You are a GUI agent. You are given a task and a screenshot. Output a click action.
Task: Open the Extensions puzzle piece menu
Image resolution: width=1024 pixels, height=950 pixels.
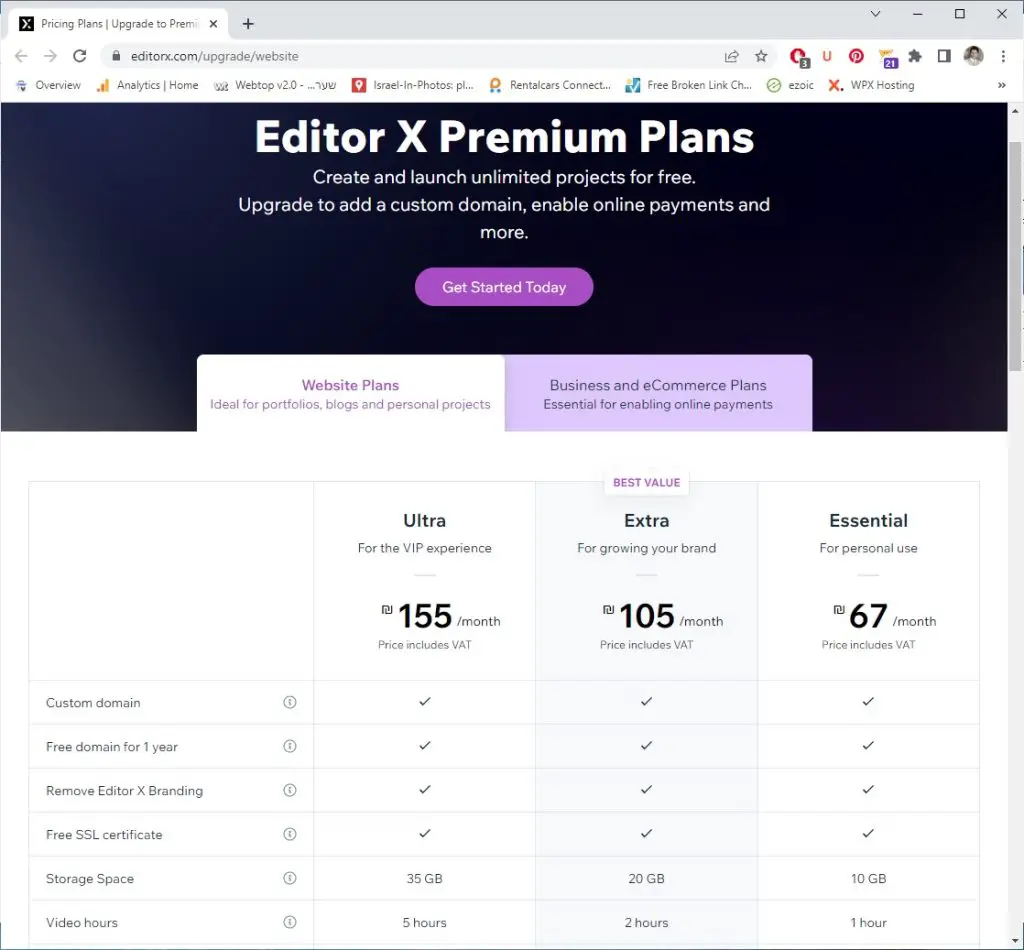click(x=915, y=56)
